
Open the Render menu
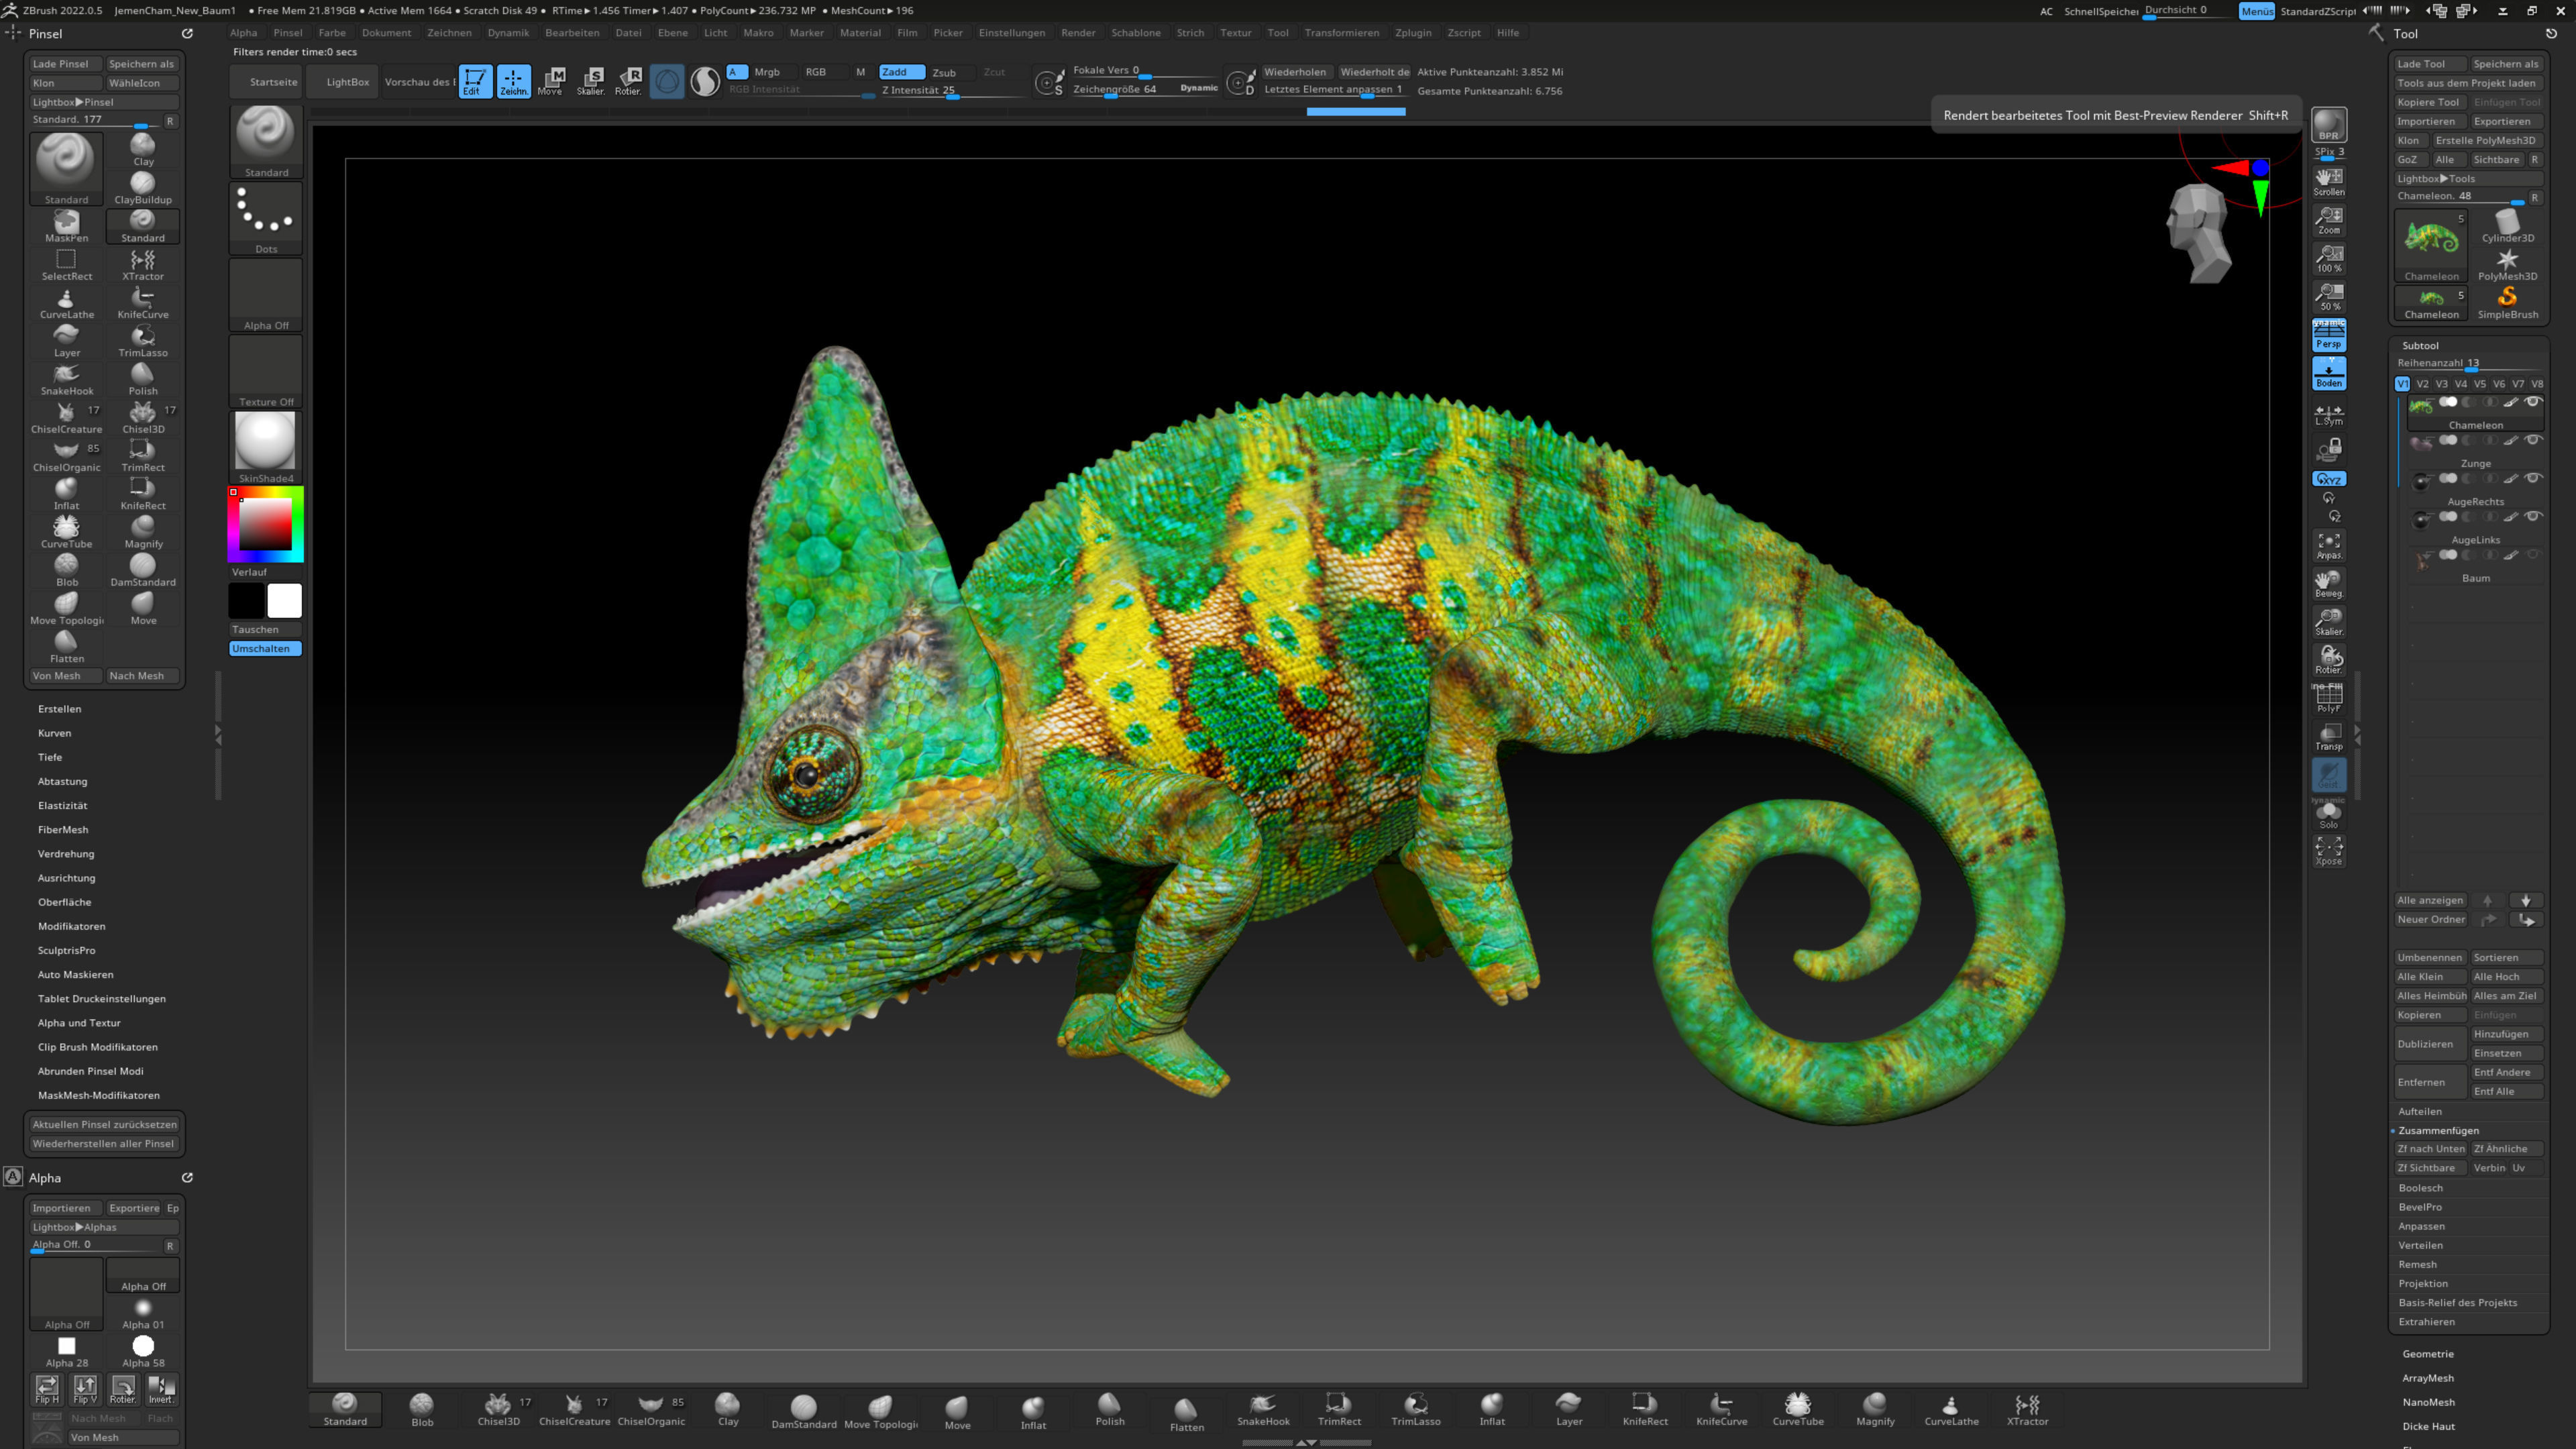pyautogui.click(x=1078, y=33)
